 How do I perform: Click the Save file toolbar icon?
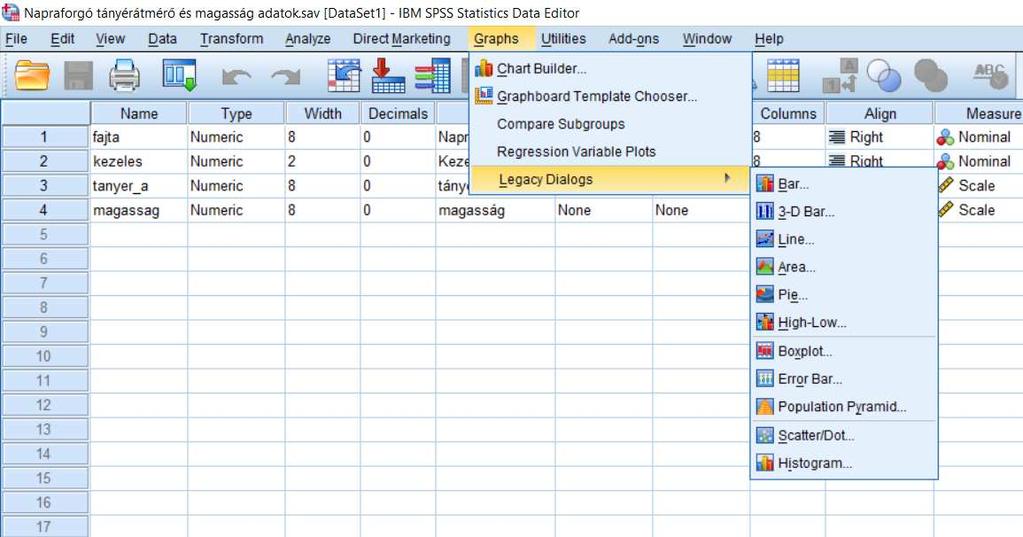[78, 75]
